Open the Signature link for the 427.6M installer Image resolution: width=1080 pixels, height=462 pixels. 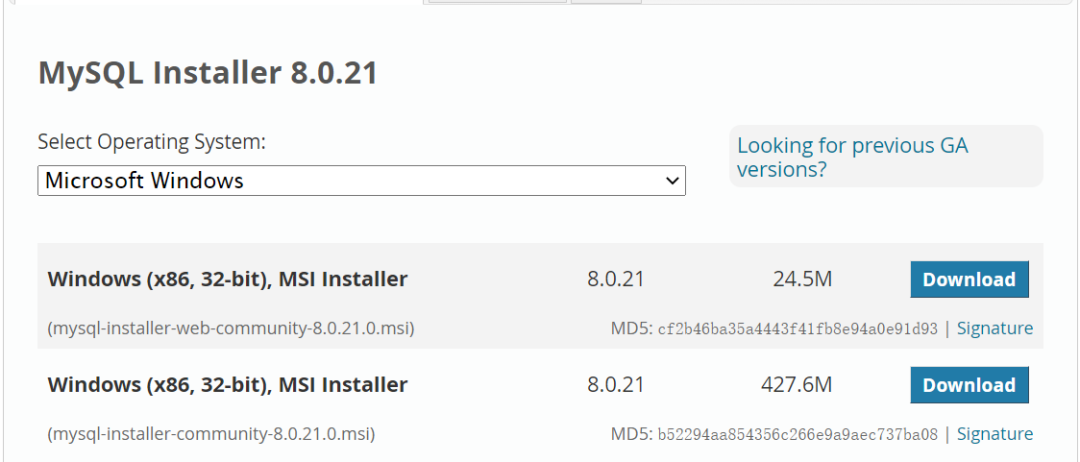995,434
